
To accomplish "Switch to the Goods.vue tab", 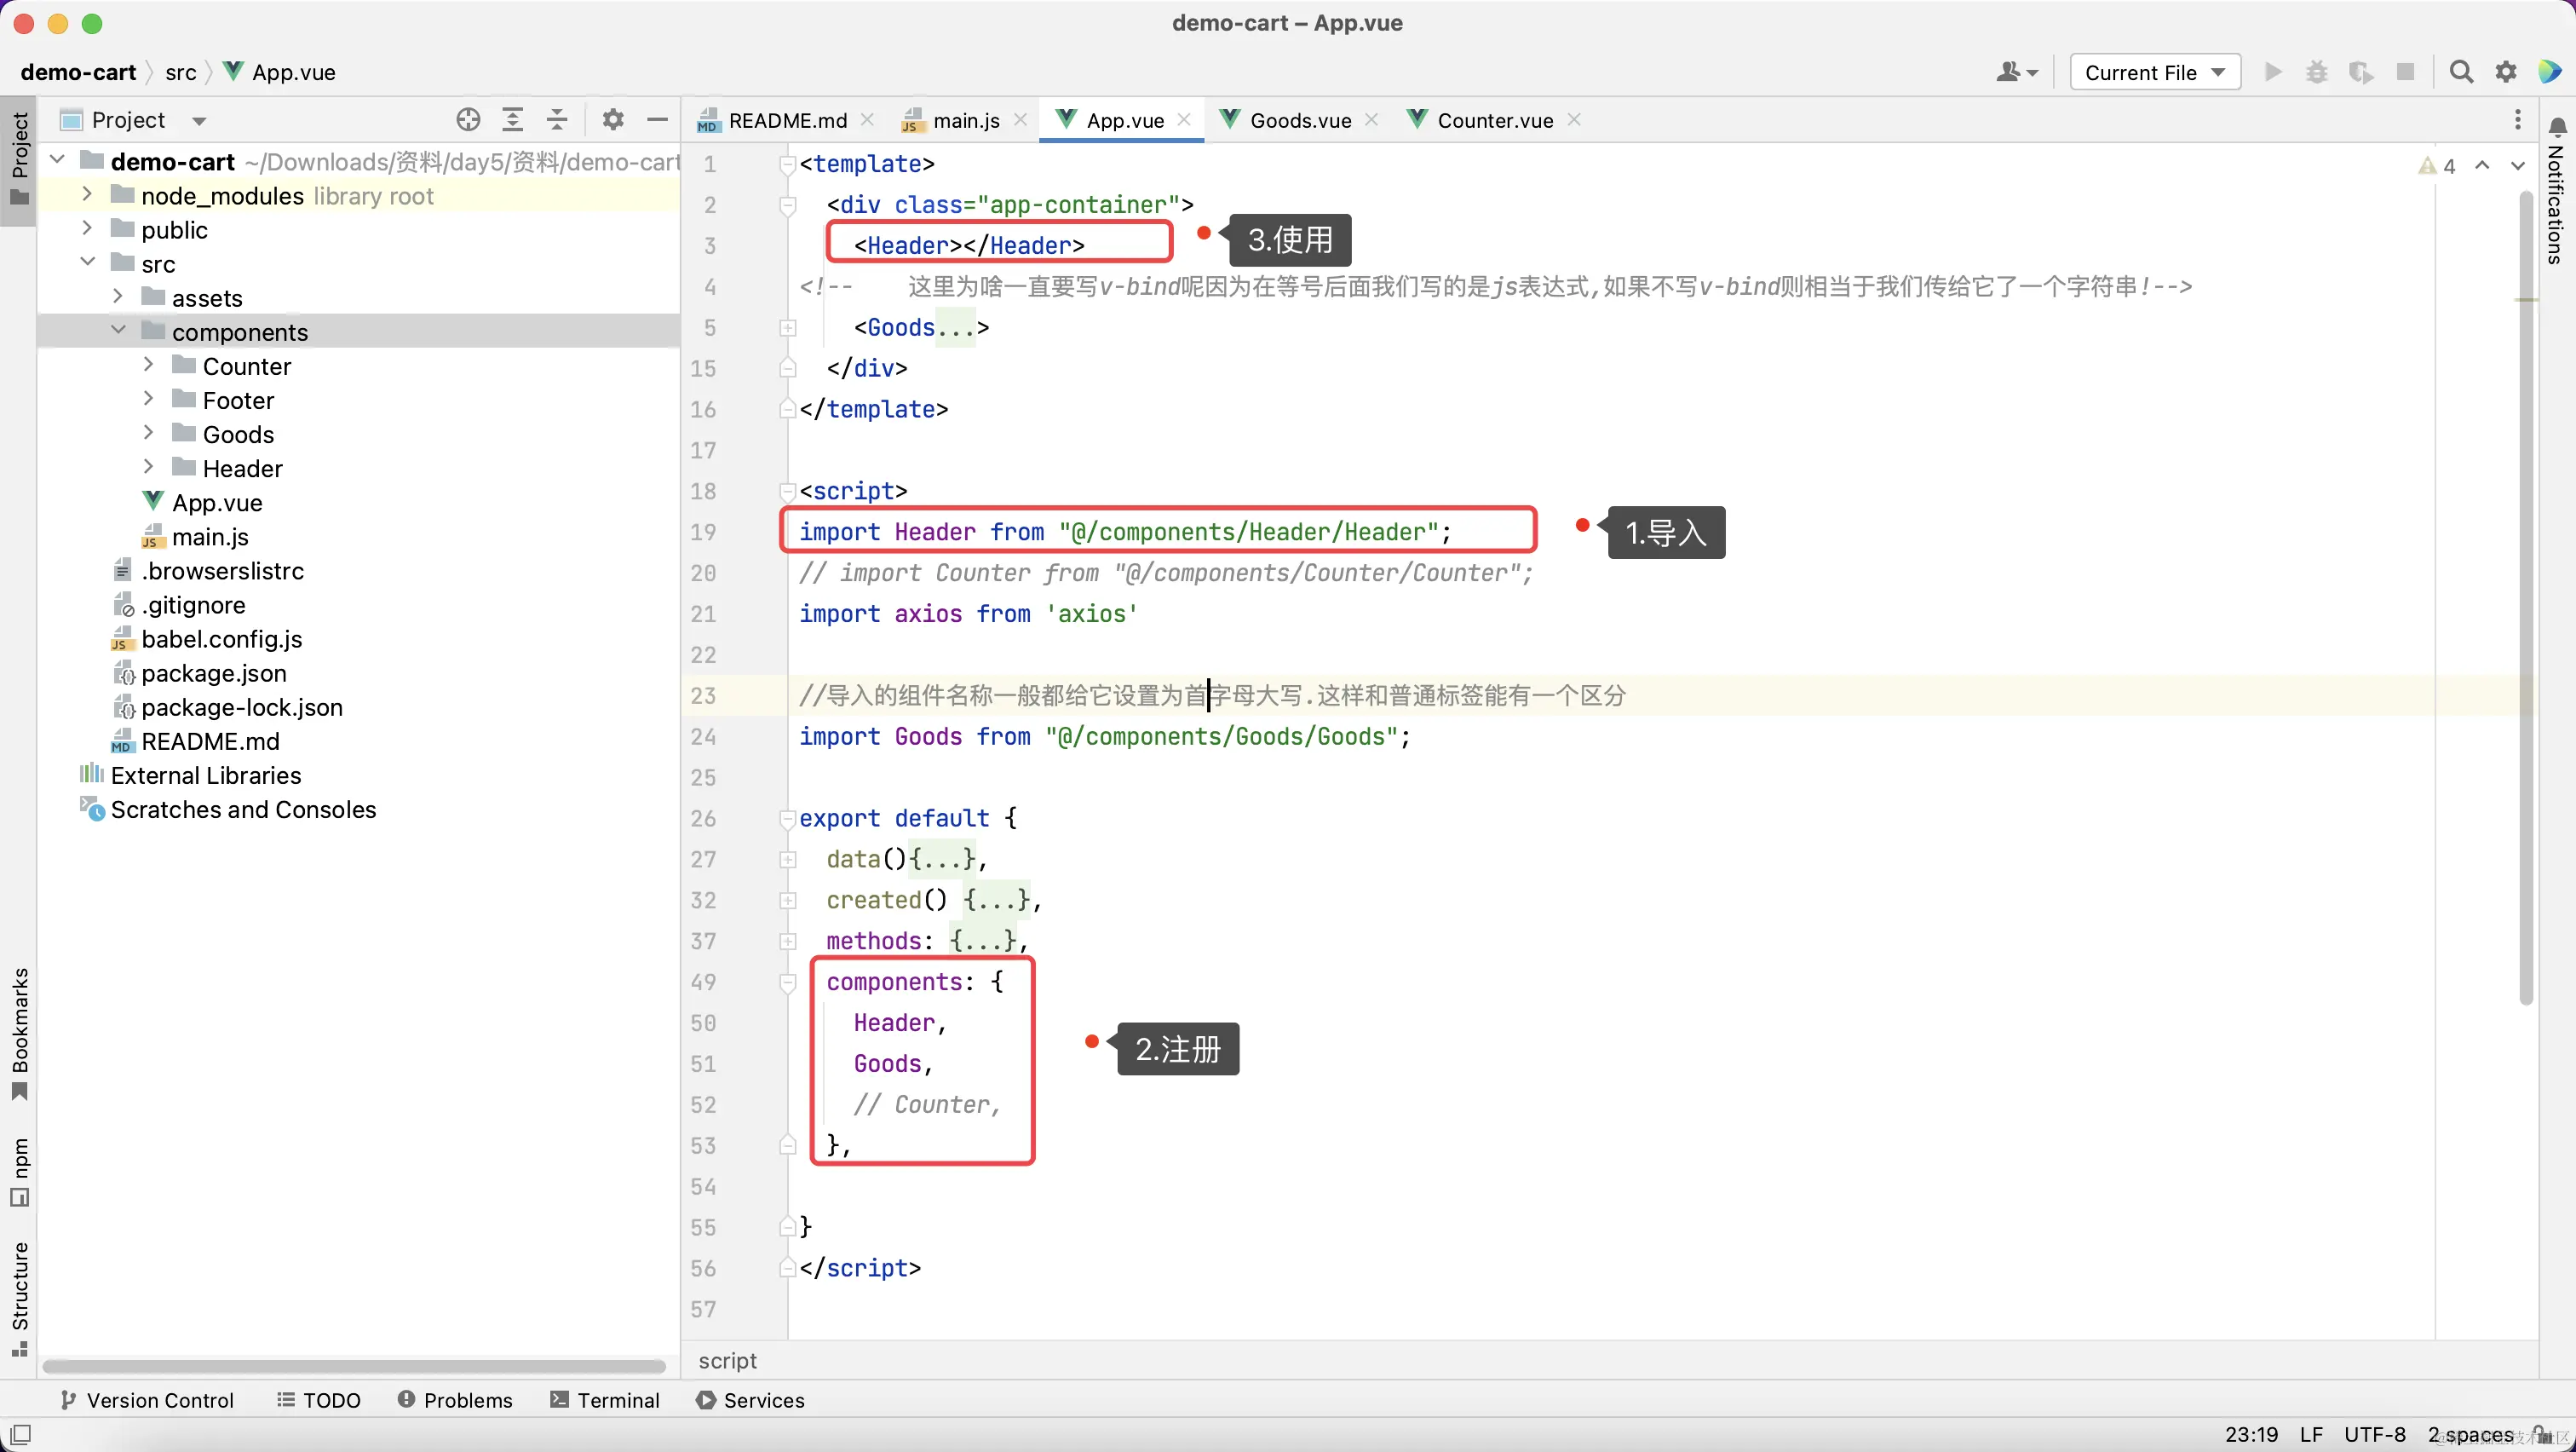I will coord(1298,119).
